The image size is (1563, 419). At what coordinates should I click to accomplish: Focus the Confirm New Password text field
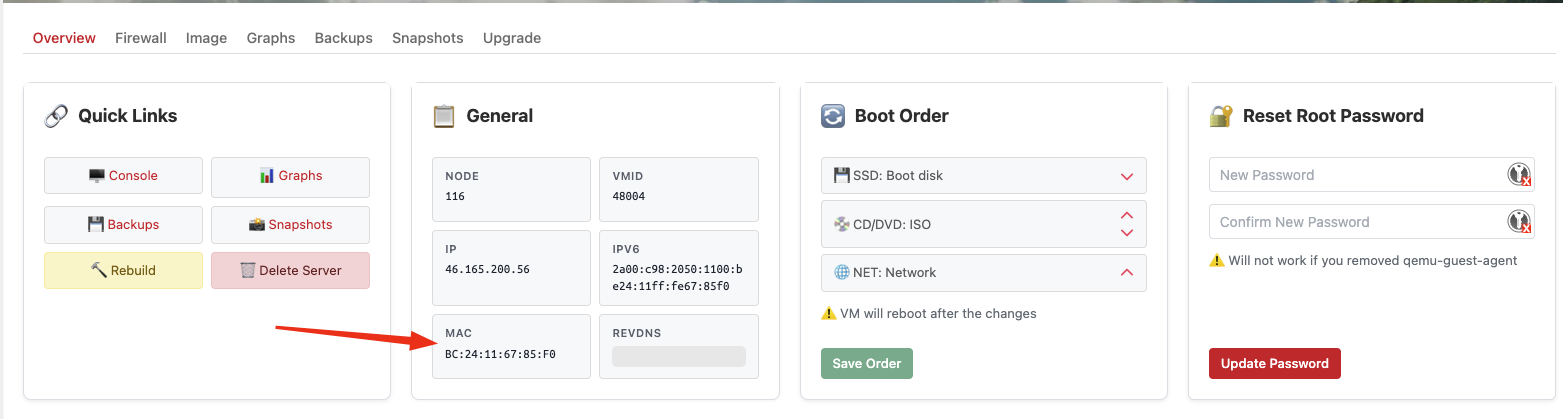pos(1355,222)
